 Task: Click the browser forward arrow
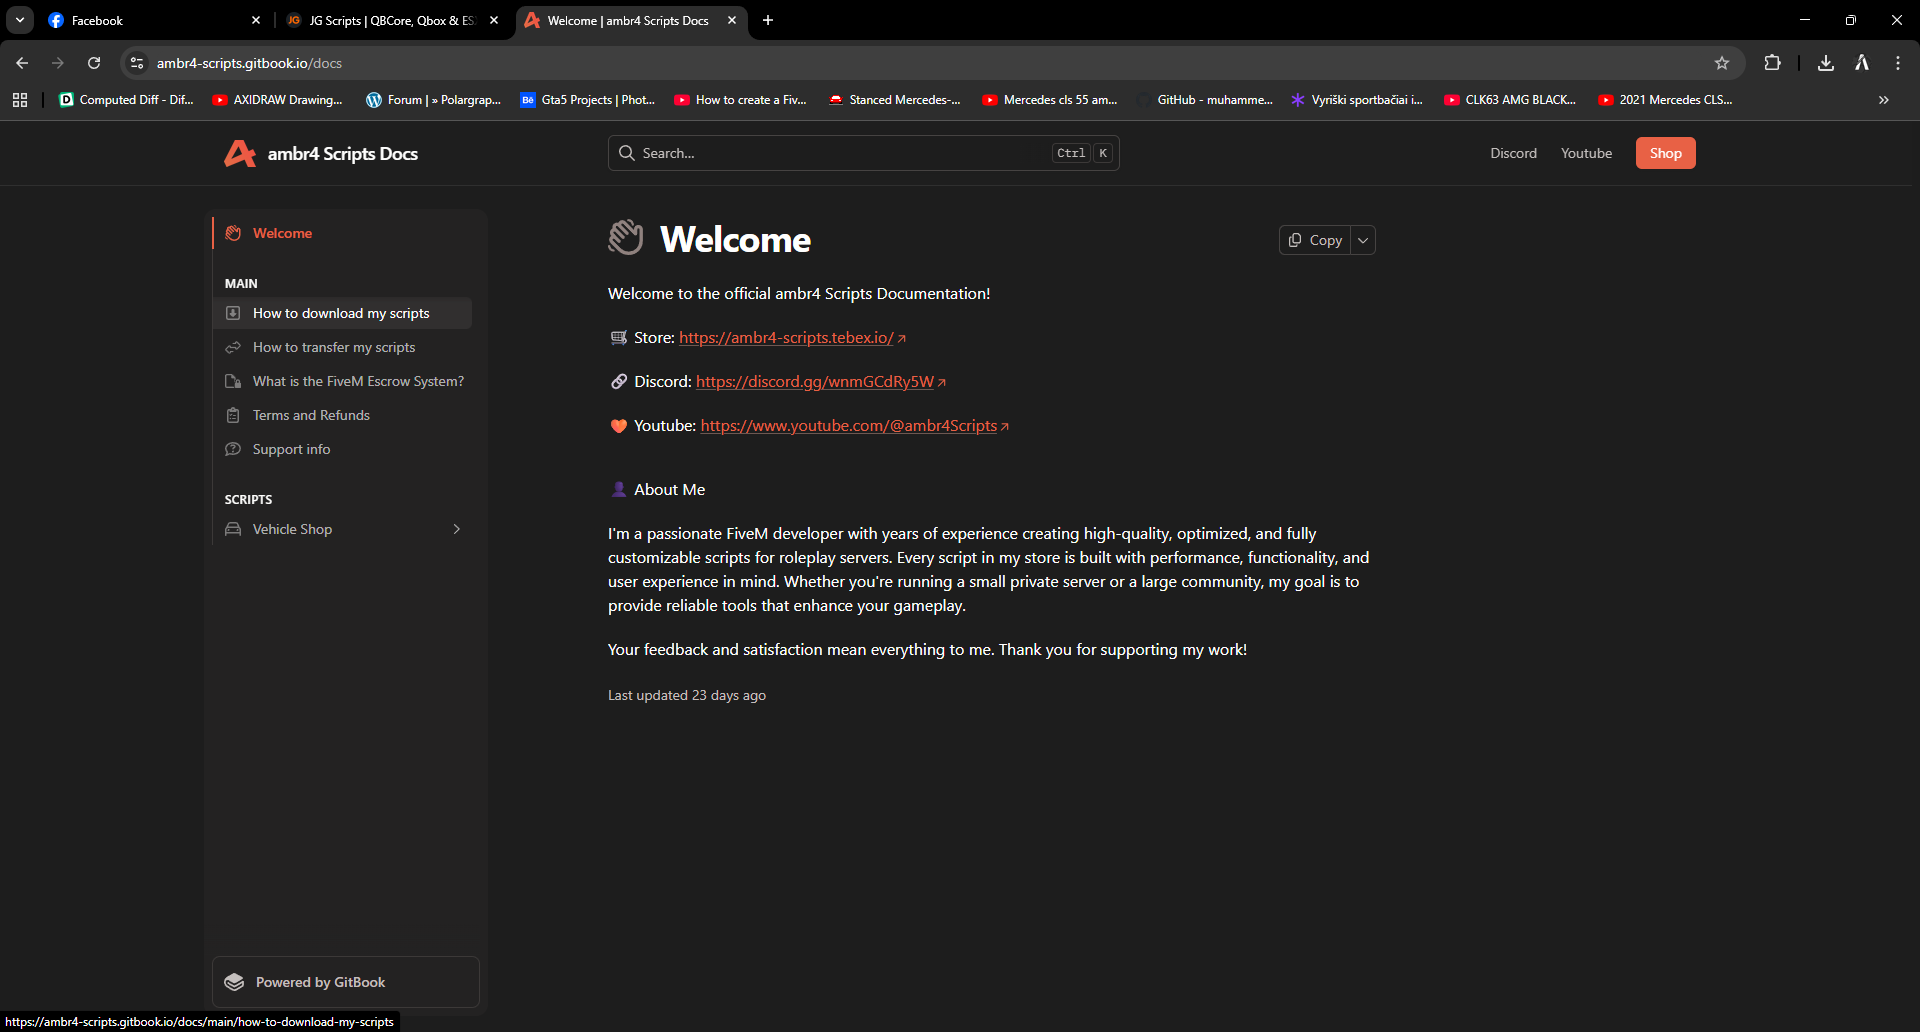pos(58,63)
